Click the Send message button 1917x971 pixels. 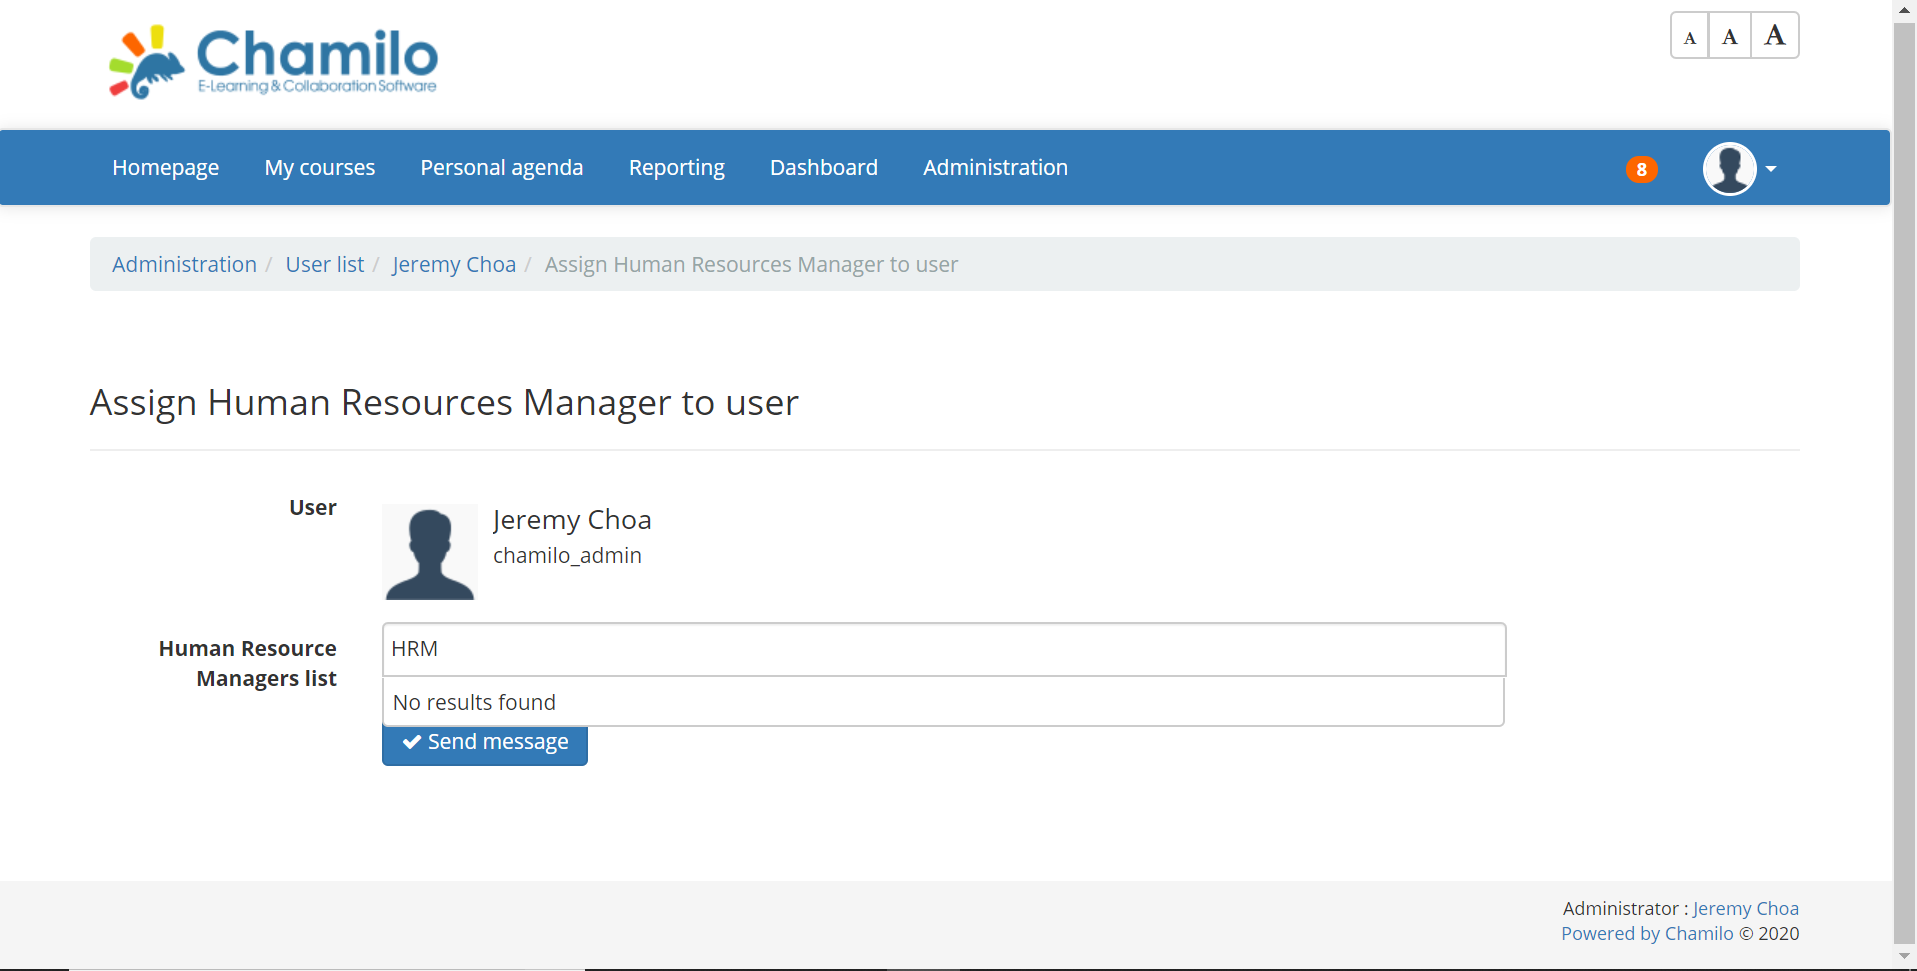pos(484,741)
